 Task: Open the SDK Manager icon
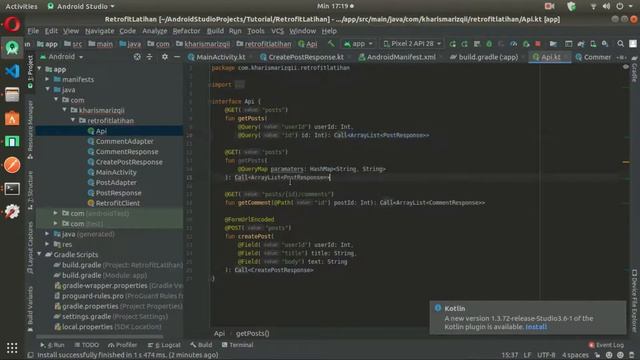tap(605, 44)
